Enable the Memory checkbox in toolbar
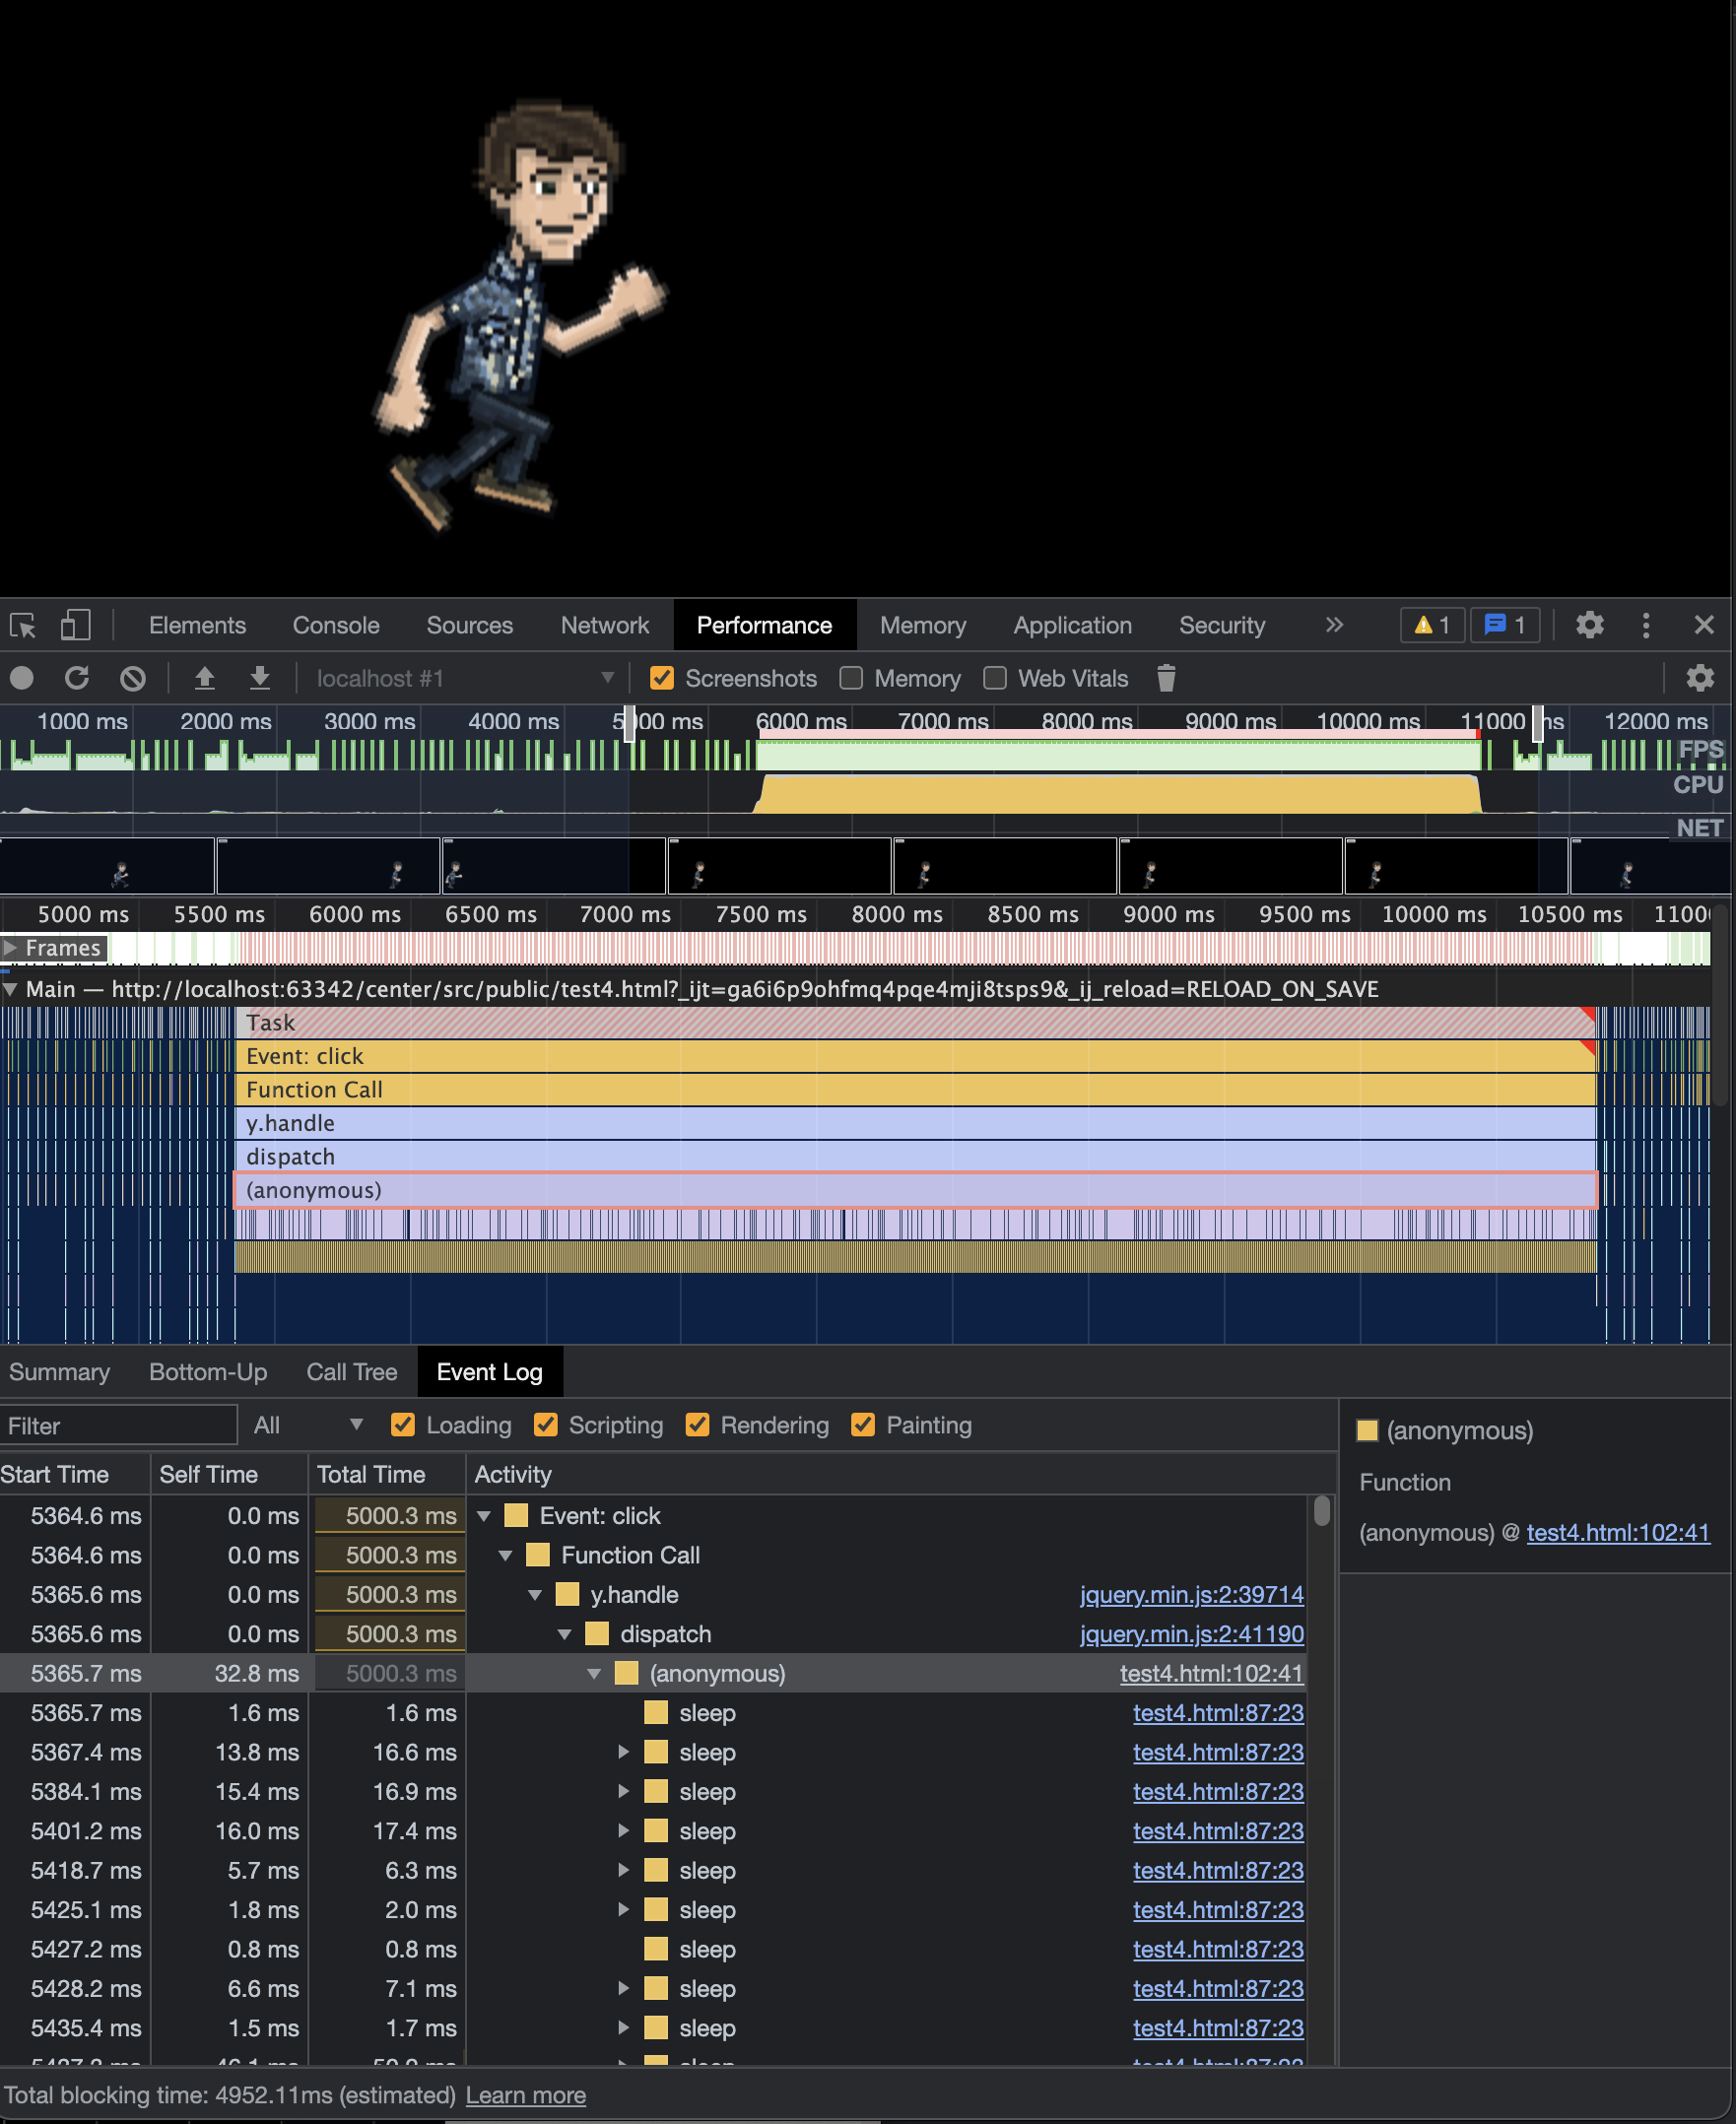The image size is (1736, 2124). tap(851, 678)
